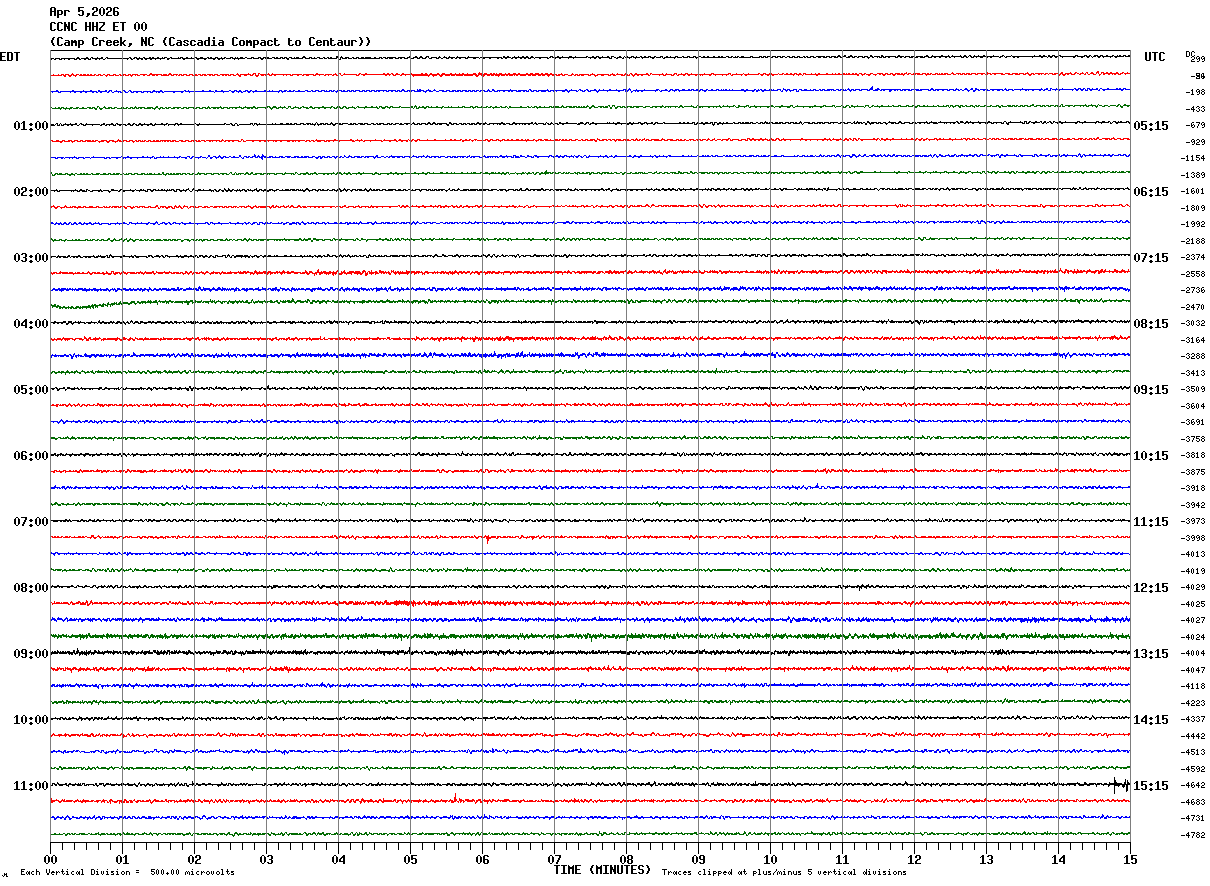Click the '07:00' EDT time label
Screen dimensions: 1210x886
tap(31, 522)
